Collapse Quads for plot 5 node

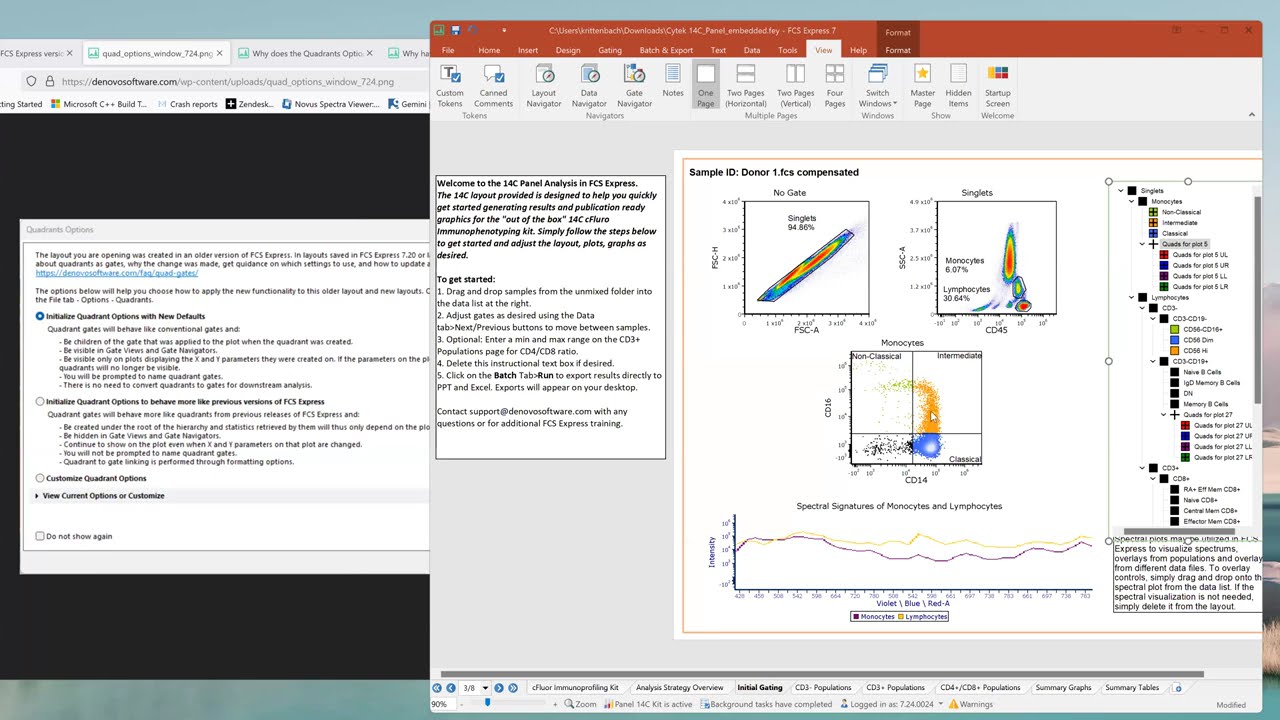click(1142, 244)
